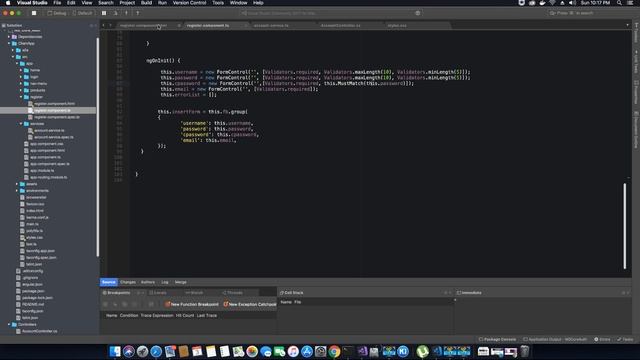The width and height of the screenshot is (640, 360).
Task: Expand the home folder
Action: [21, 70]
